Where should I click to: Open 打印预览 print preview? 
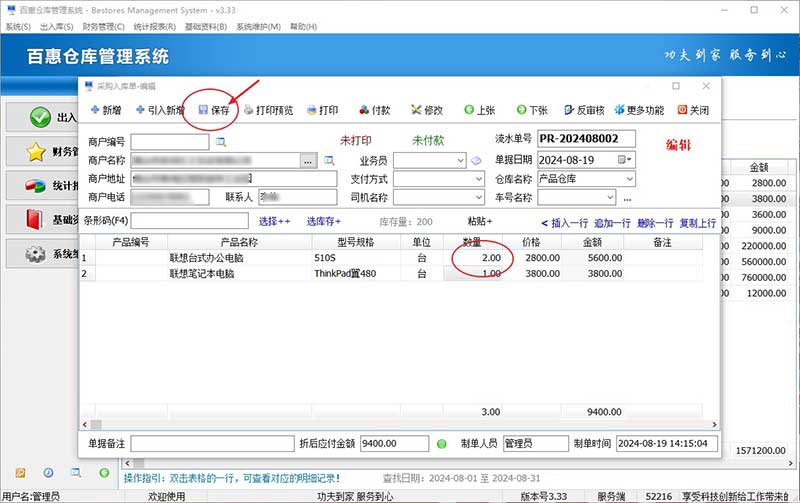268,110
